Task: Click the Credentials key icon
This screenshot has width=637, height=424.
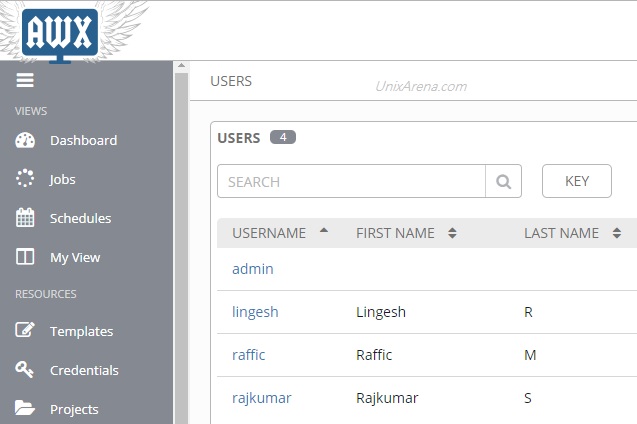Action: 26,370
